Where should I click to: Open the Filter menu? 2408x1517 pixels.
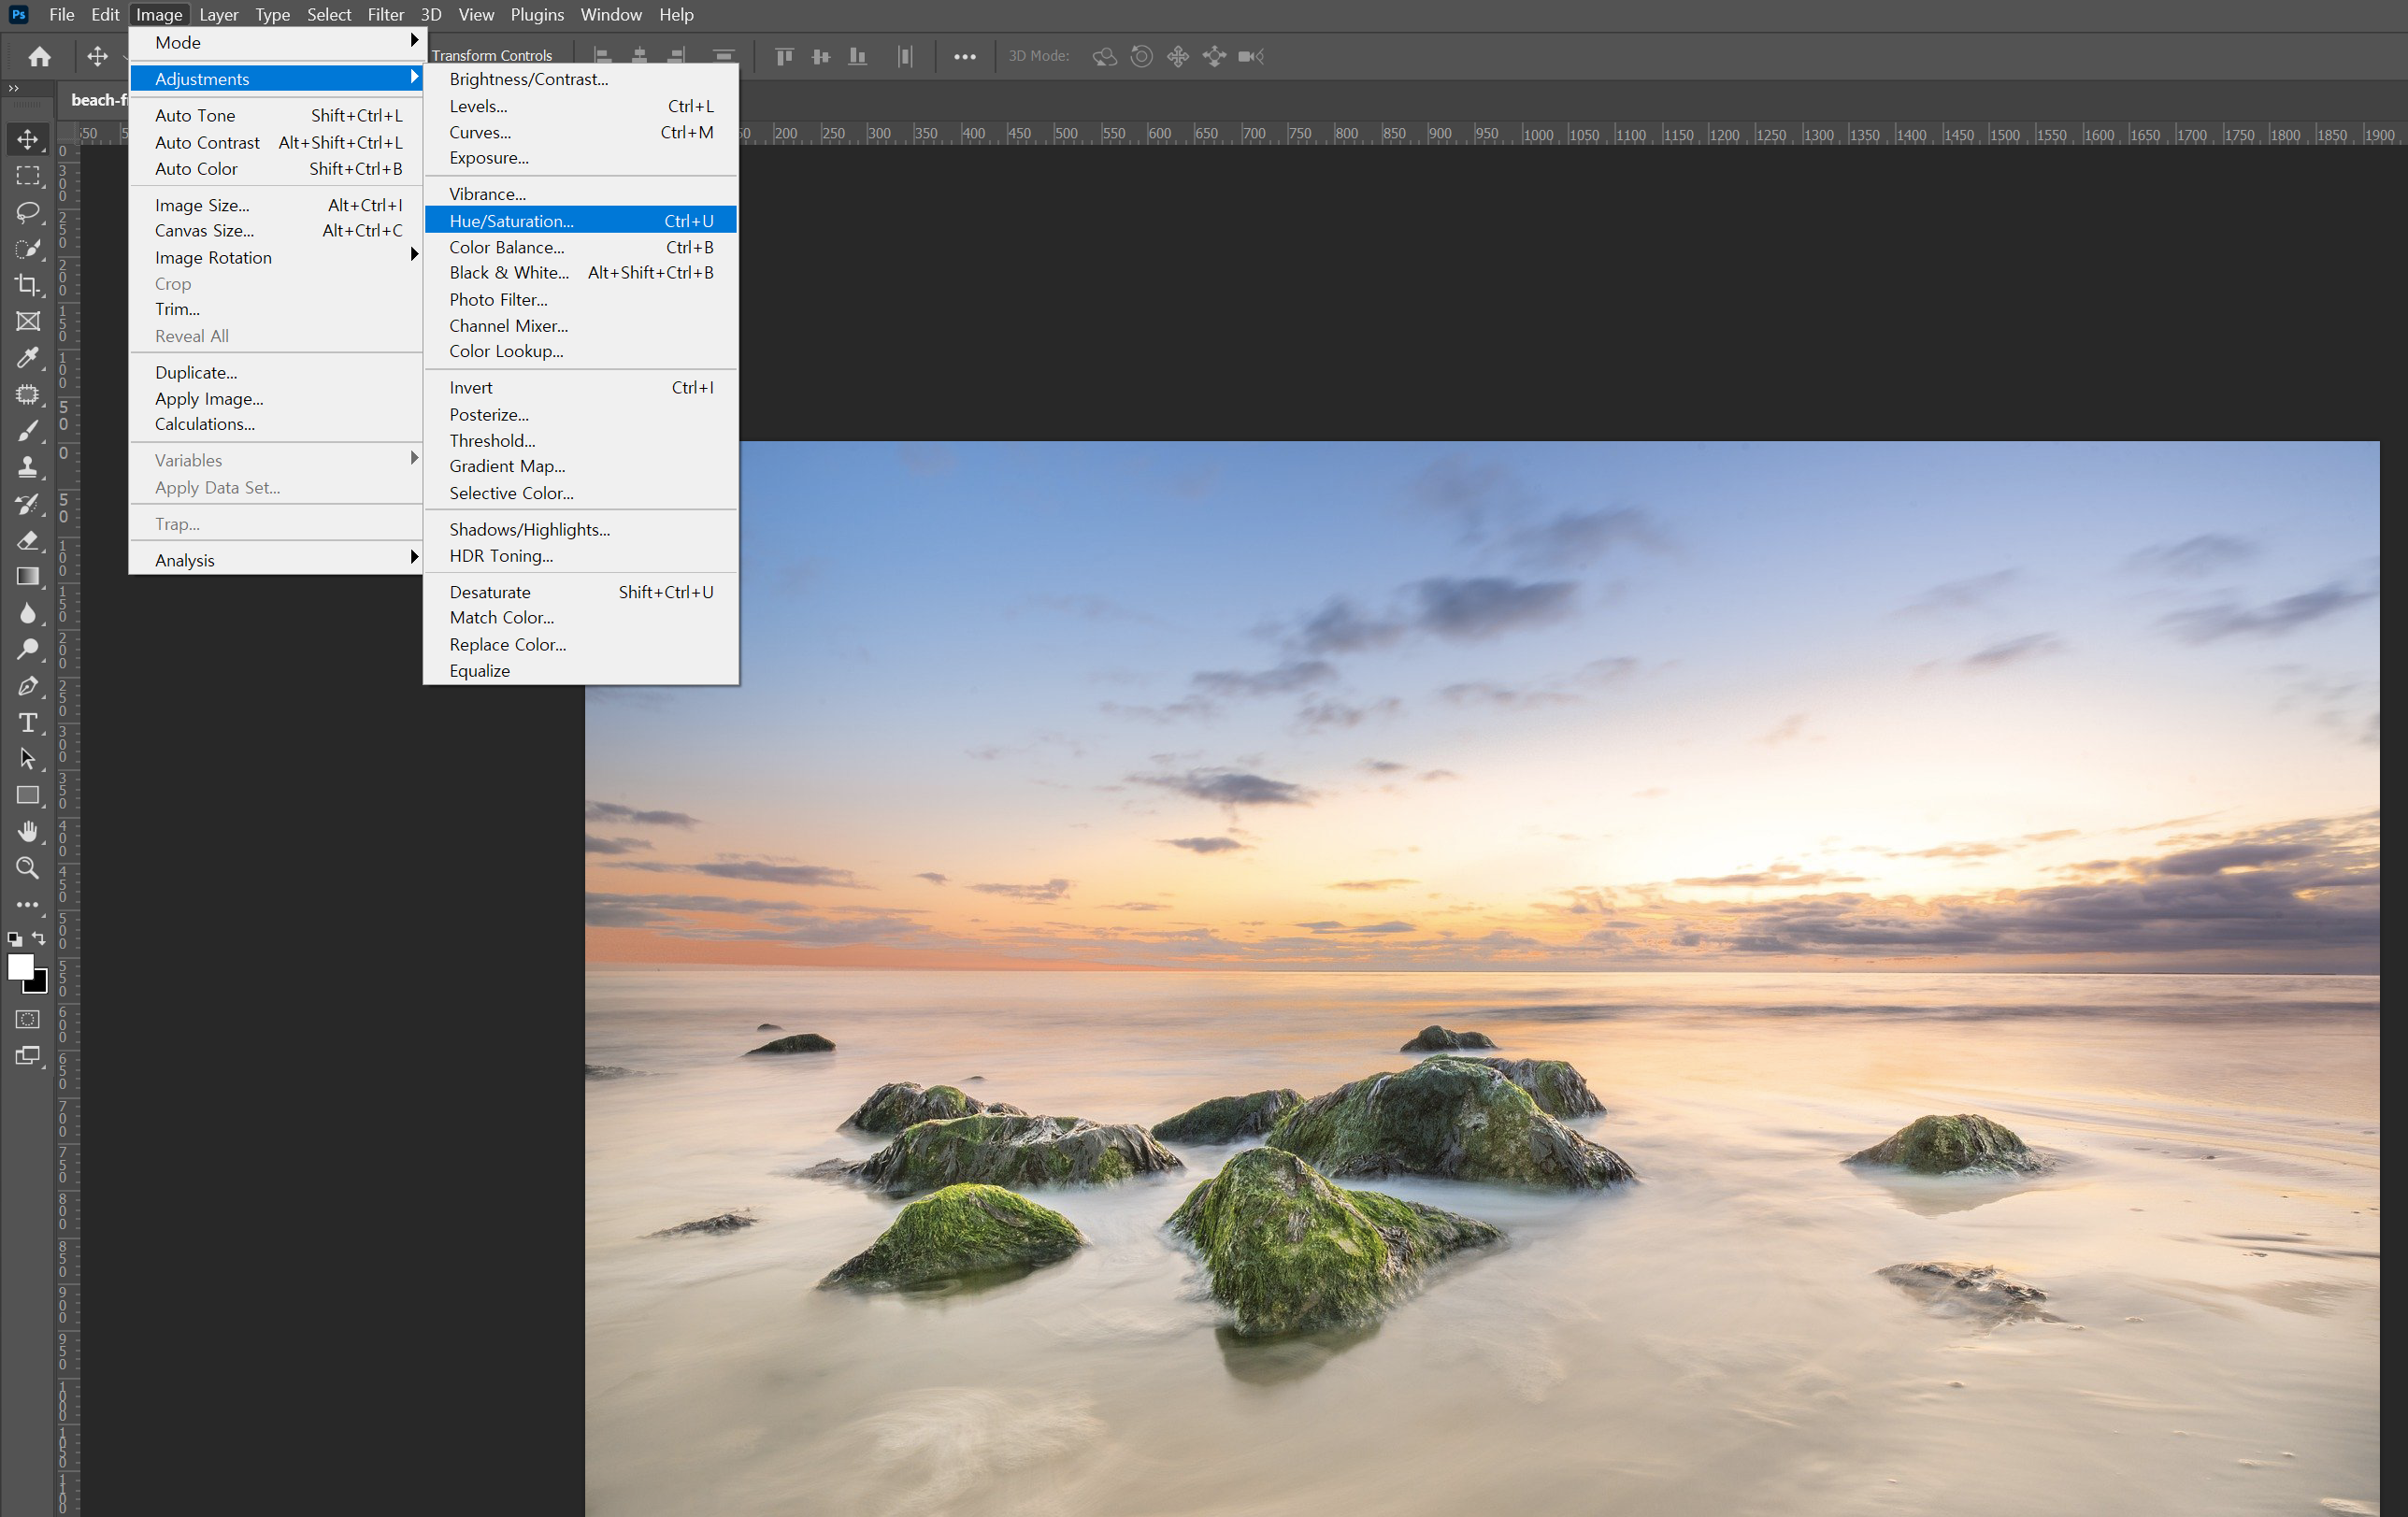pyautogui.click(x=385, y=14)
